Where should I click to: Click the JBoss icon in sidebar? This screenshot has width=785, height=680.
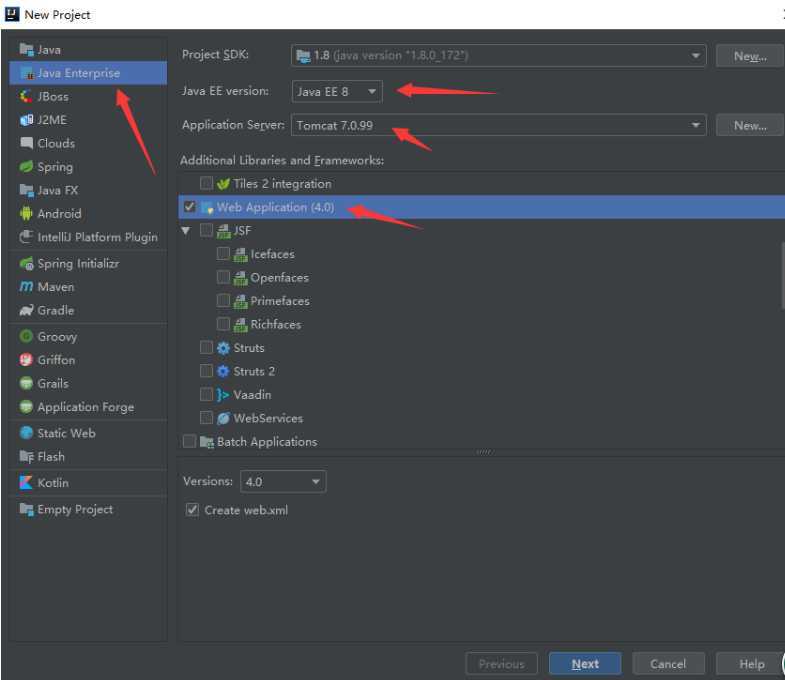pyautogui.click(x=26, y=96)
